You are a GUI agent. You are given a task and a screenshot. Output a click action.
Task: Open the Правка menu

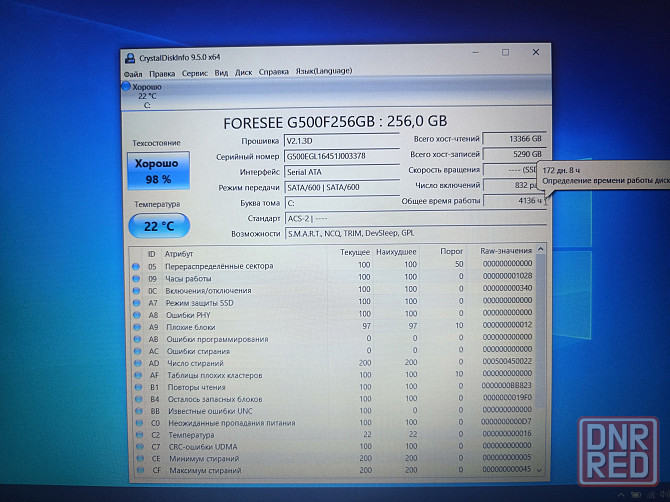pyautogui.click(x=162, y=74)
